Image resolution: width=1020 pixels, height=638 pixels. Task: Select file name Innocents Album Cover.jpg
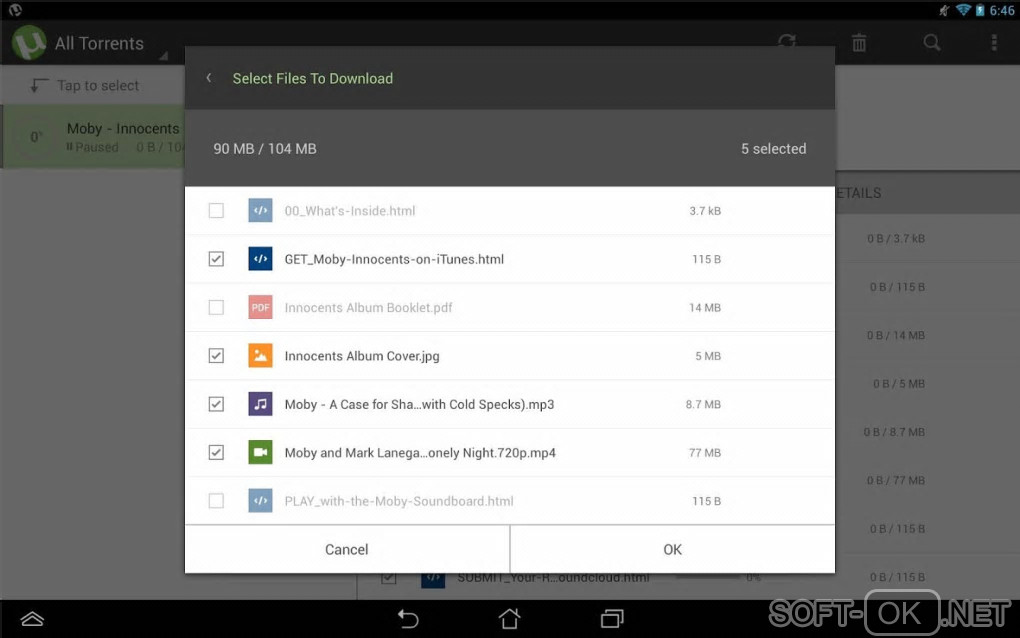362,356
